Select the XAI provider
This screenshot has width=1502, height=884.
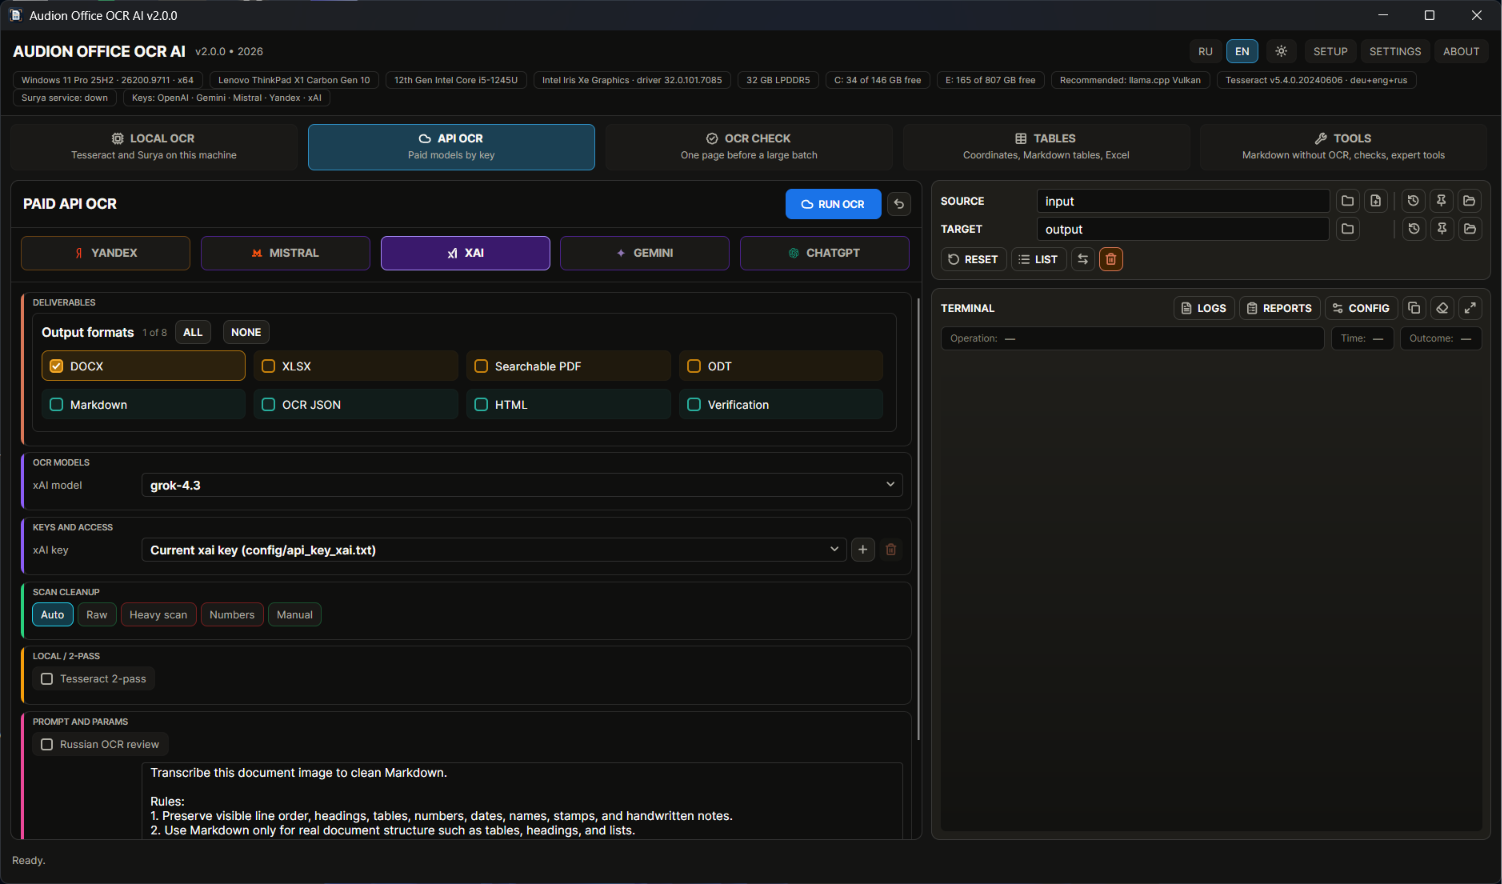point(465,253)
